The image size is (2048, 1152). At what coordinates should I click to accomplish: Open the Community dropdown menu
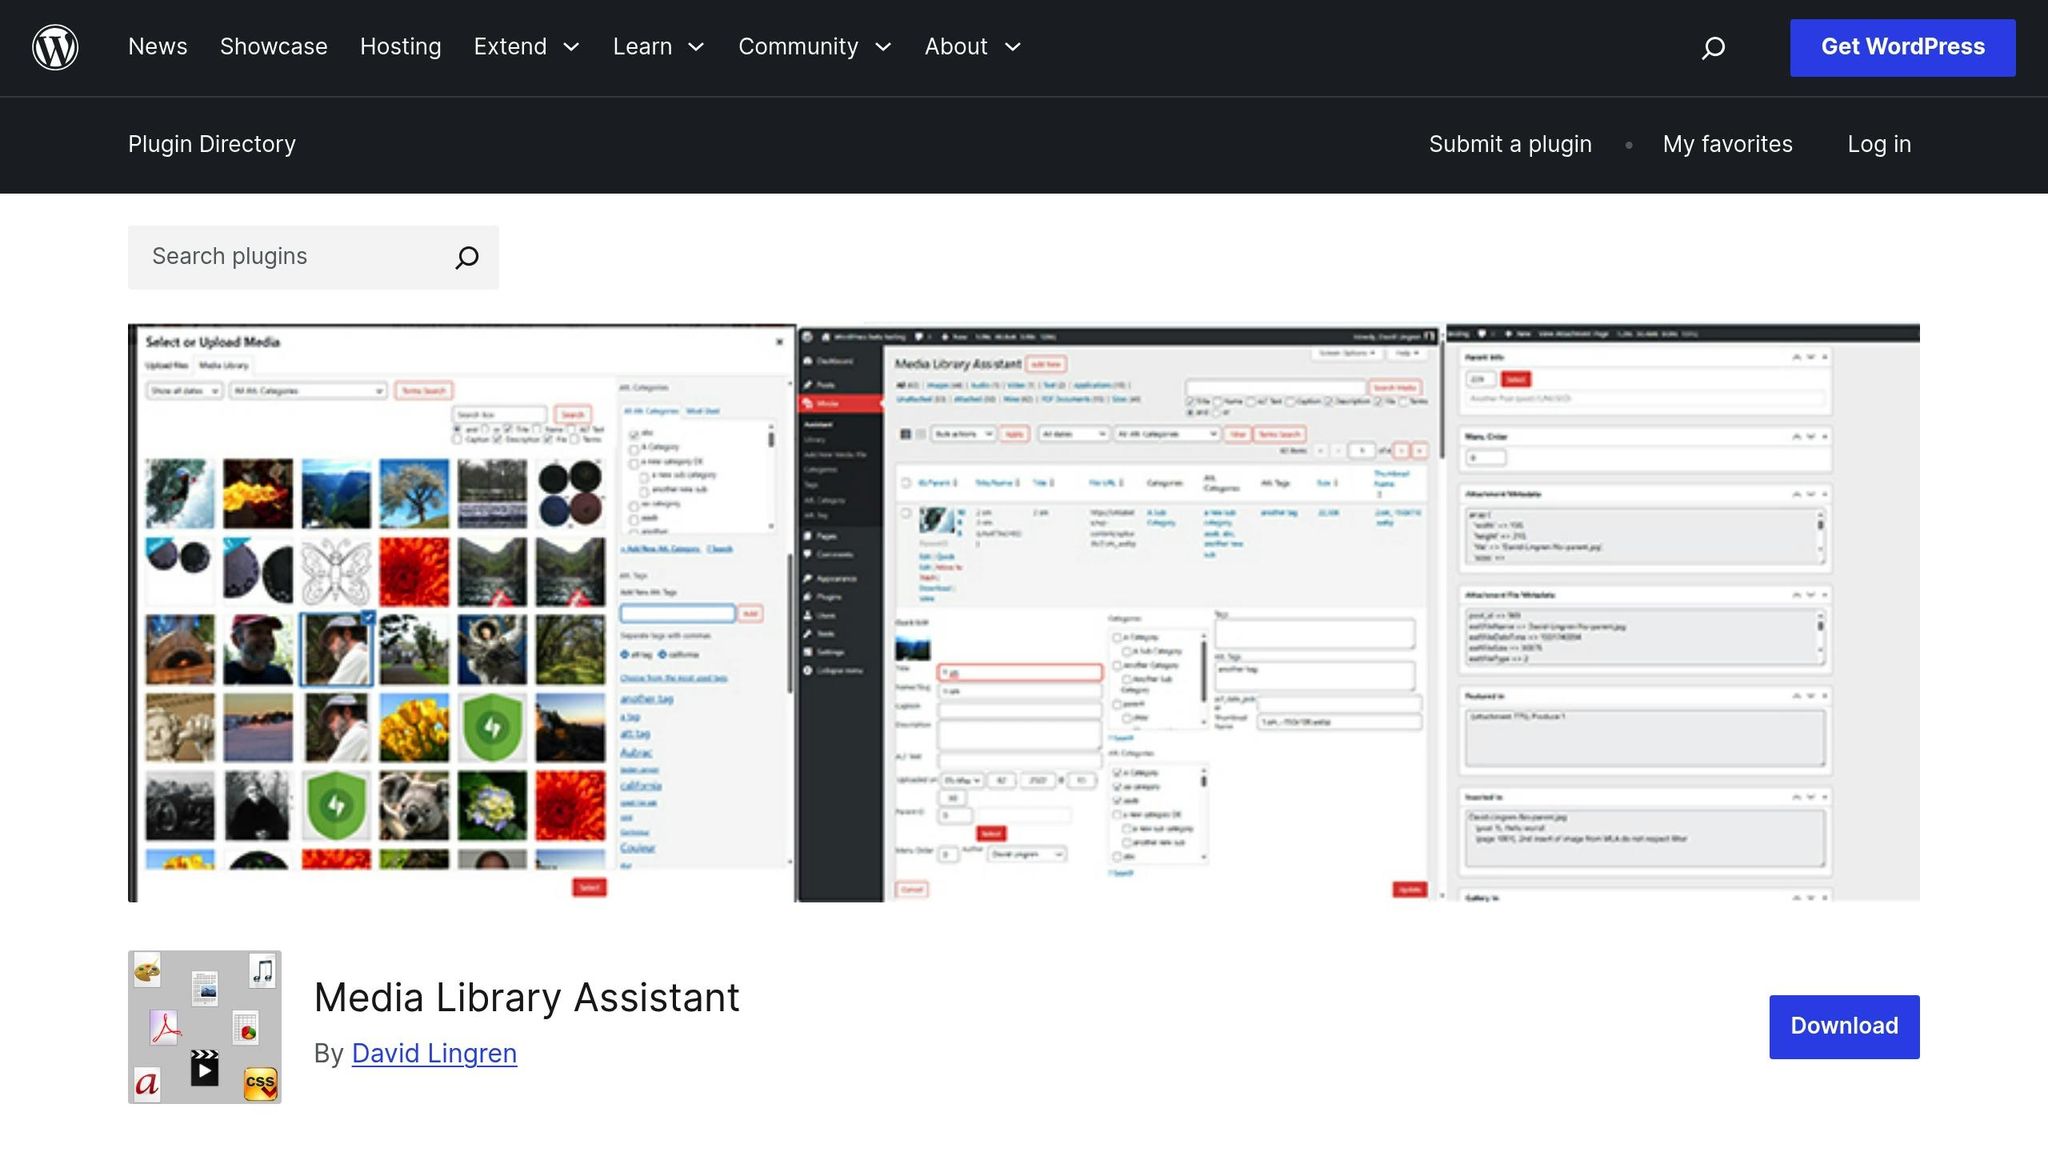click(x=814, y=47)
